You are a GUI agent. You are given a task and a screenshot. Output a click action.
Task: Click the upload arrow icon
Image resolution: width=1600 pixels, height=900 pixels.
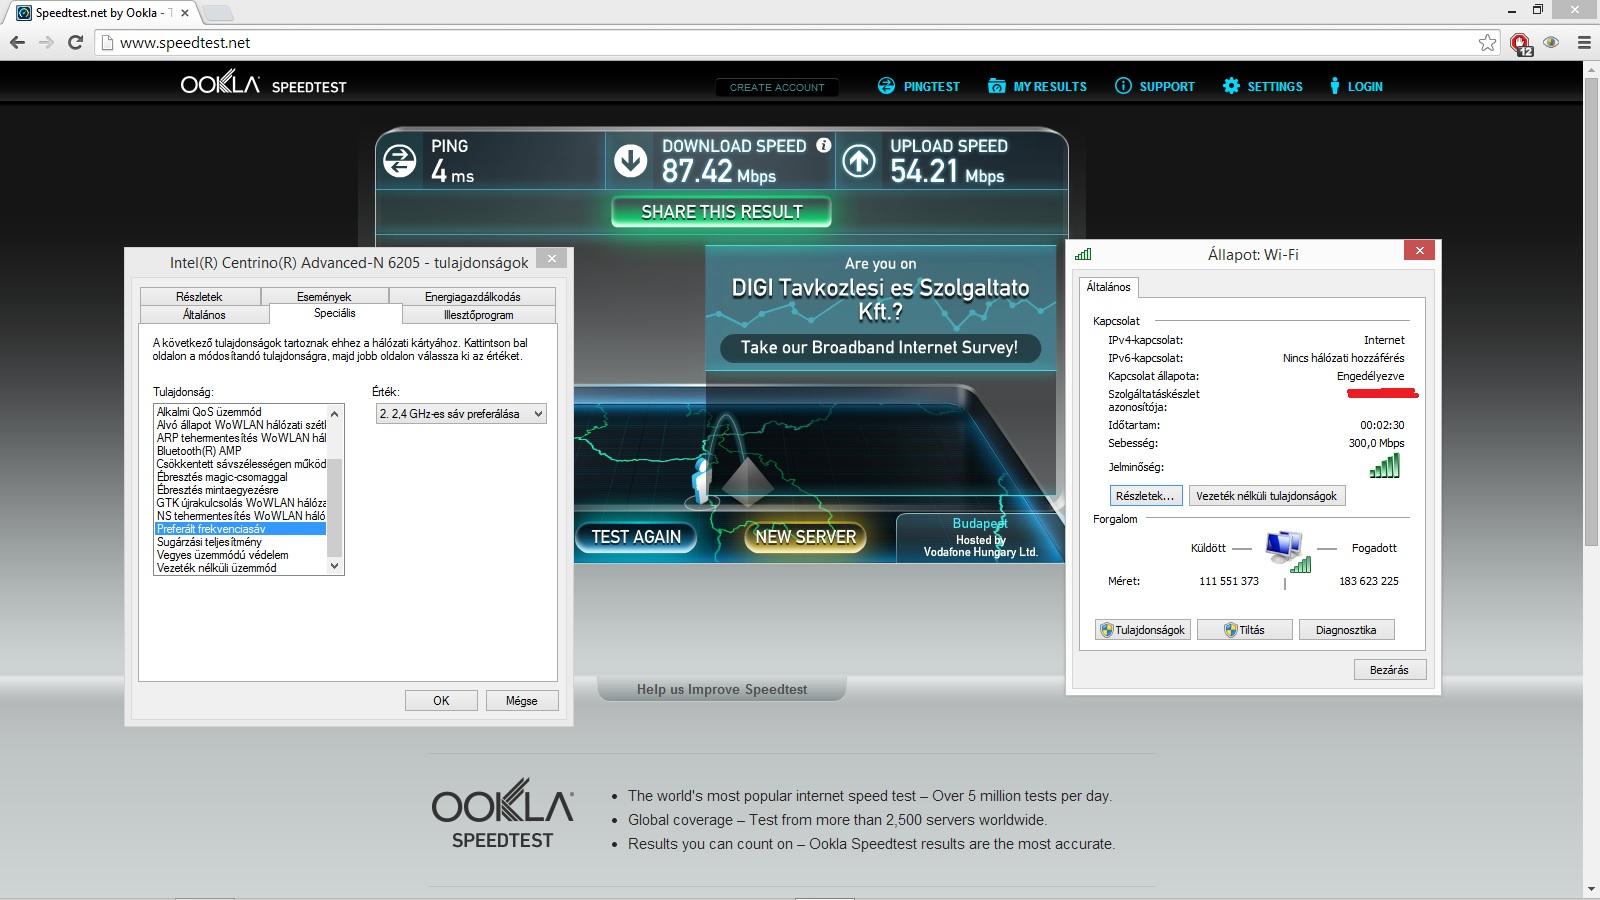(x=859, y=161)
